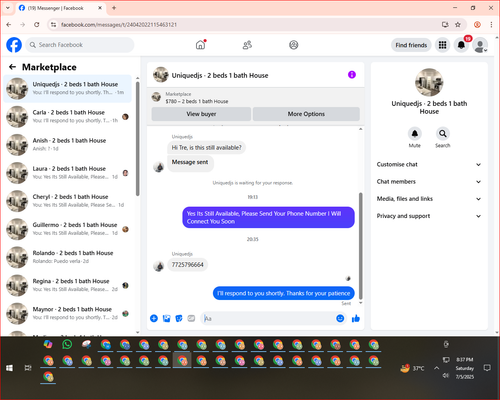Click the Aa message input field
500x400 pixels.
point(268,319)
